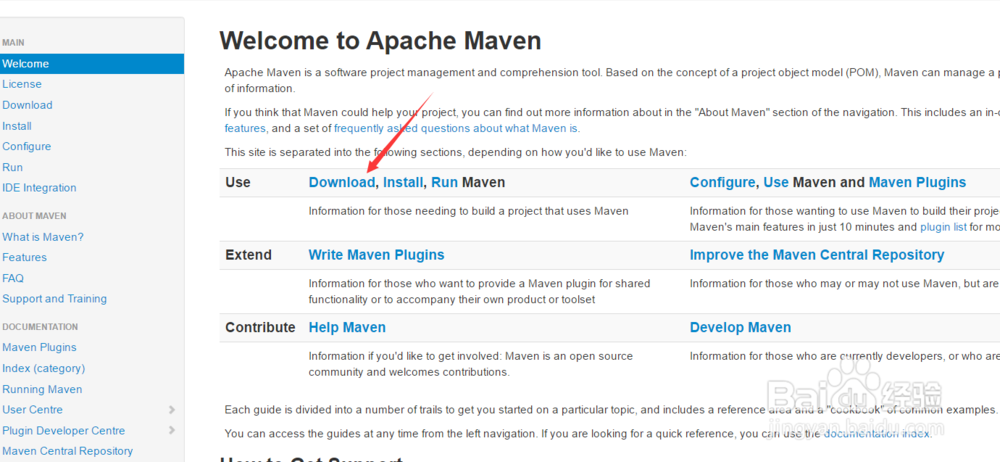Viewport: 1000px width, 462px height.
Task: Open Index (category) link
Action: (x=43, y=369)
